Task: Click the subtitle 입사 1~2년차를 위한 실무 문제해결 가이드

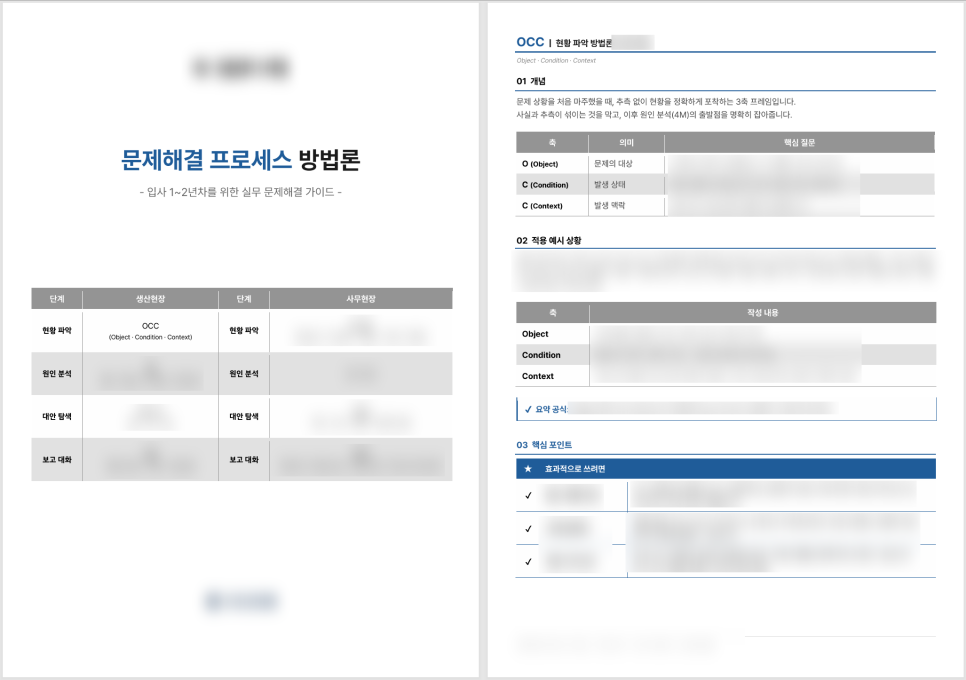Action: pyautogui.click(x=240, y=192)
